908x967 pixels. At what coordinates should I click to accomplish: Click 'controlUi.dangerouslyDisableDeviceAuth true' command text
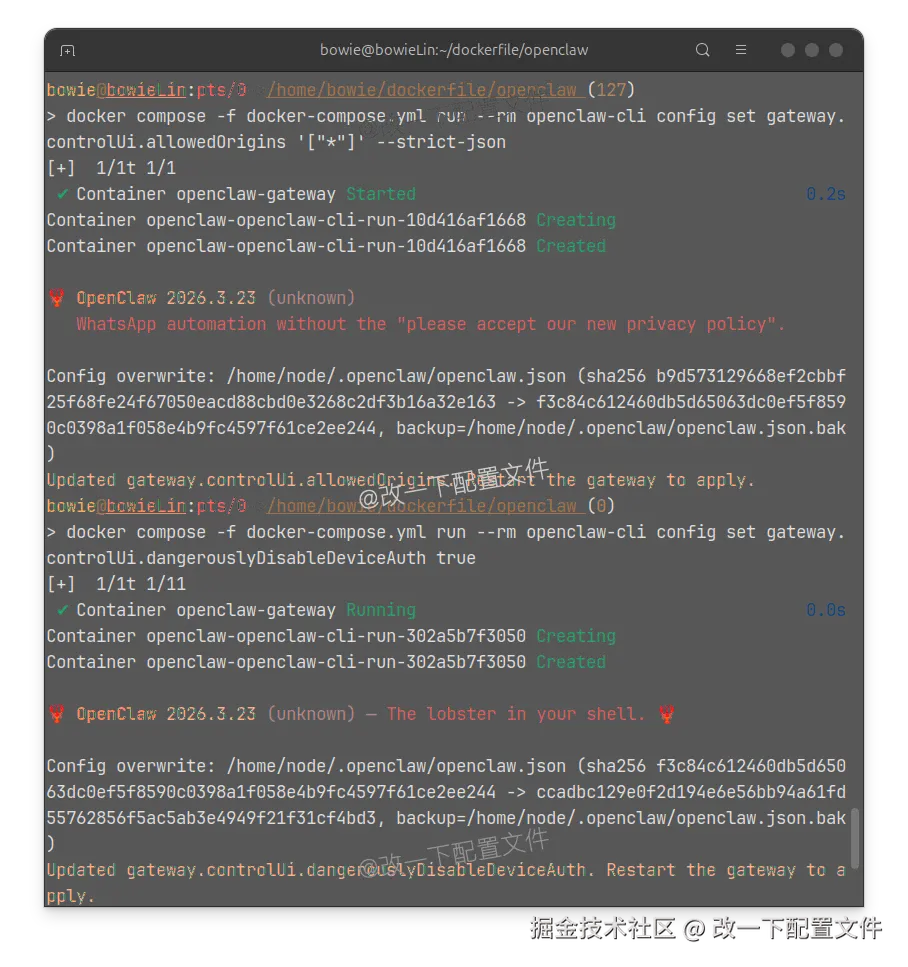[261, 558]
